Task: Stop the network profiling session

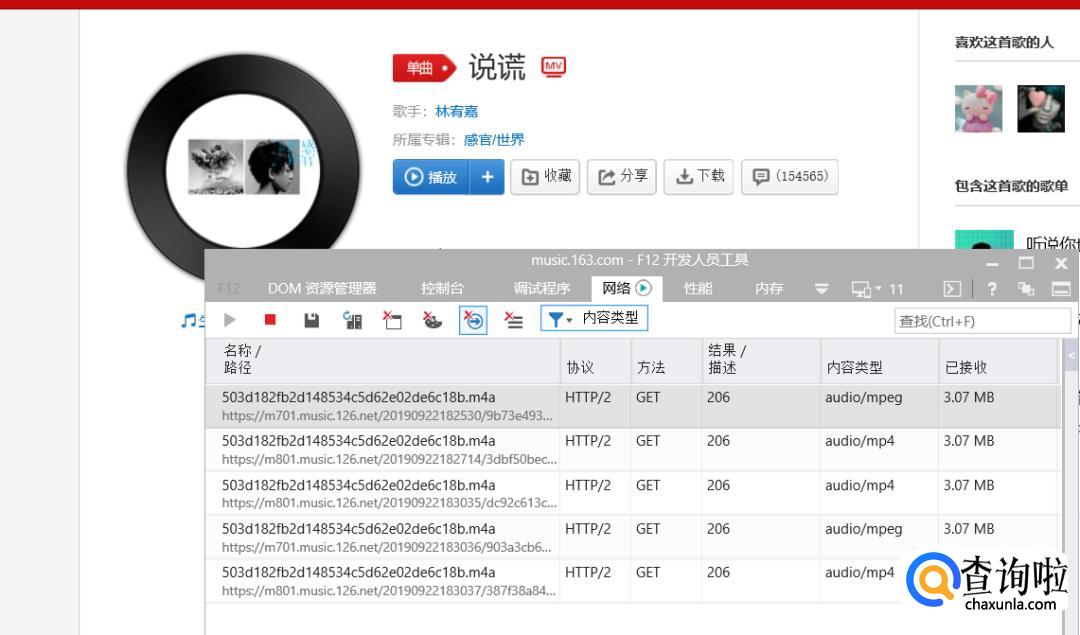Action: (270, 320)
